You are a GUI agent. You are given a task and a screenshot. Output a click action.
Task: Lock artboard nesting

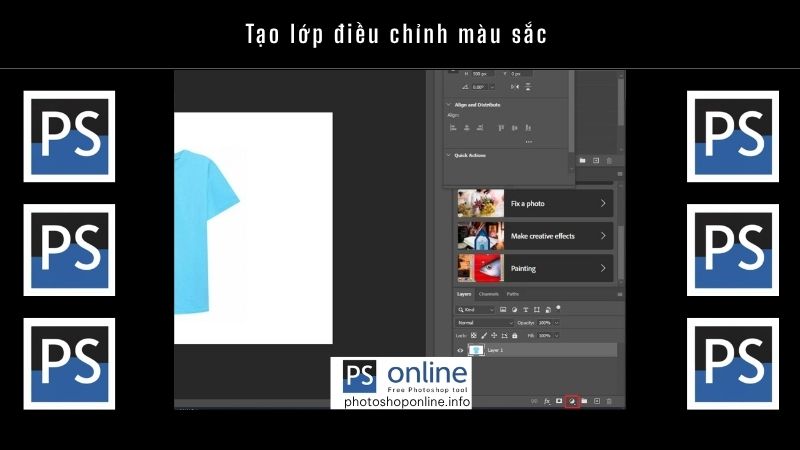coord(504,336)
